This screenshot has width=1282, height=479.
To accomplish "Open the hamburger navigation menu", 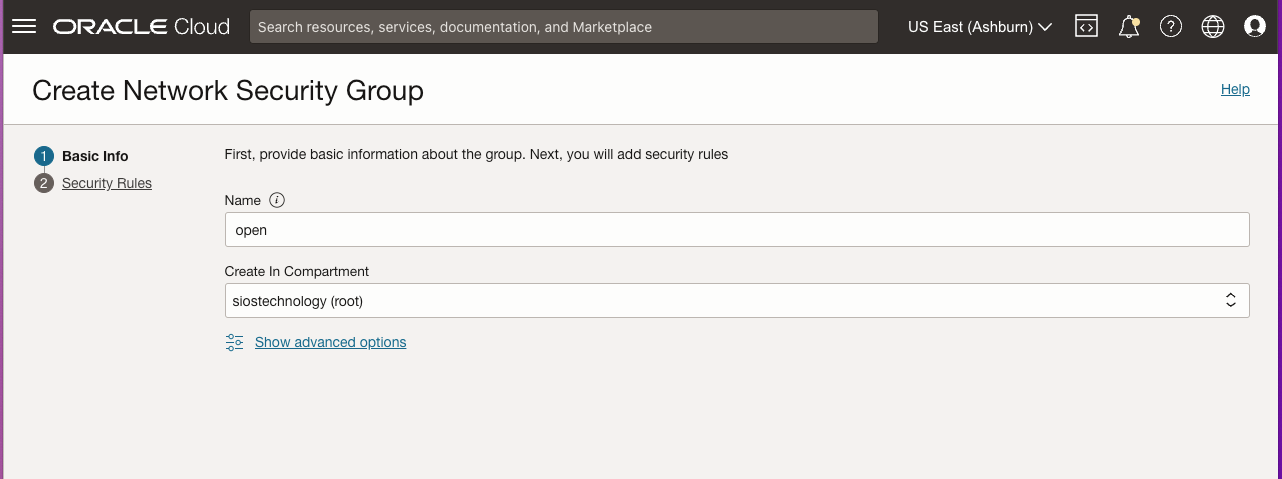I will [24, 27].
